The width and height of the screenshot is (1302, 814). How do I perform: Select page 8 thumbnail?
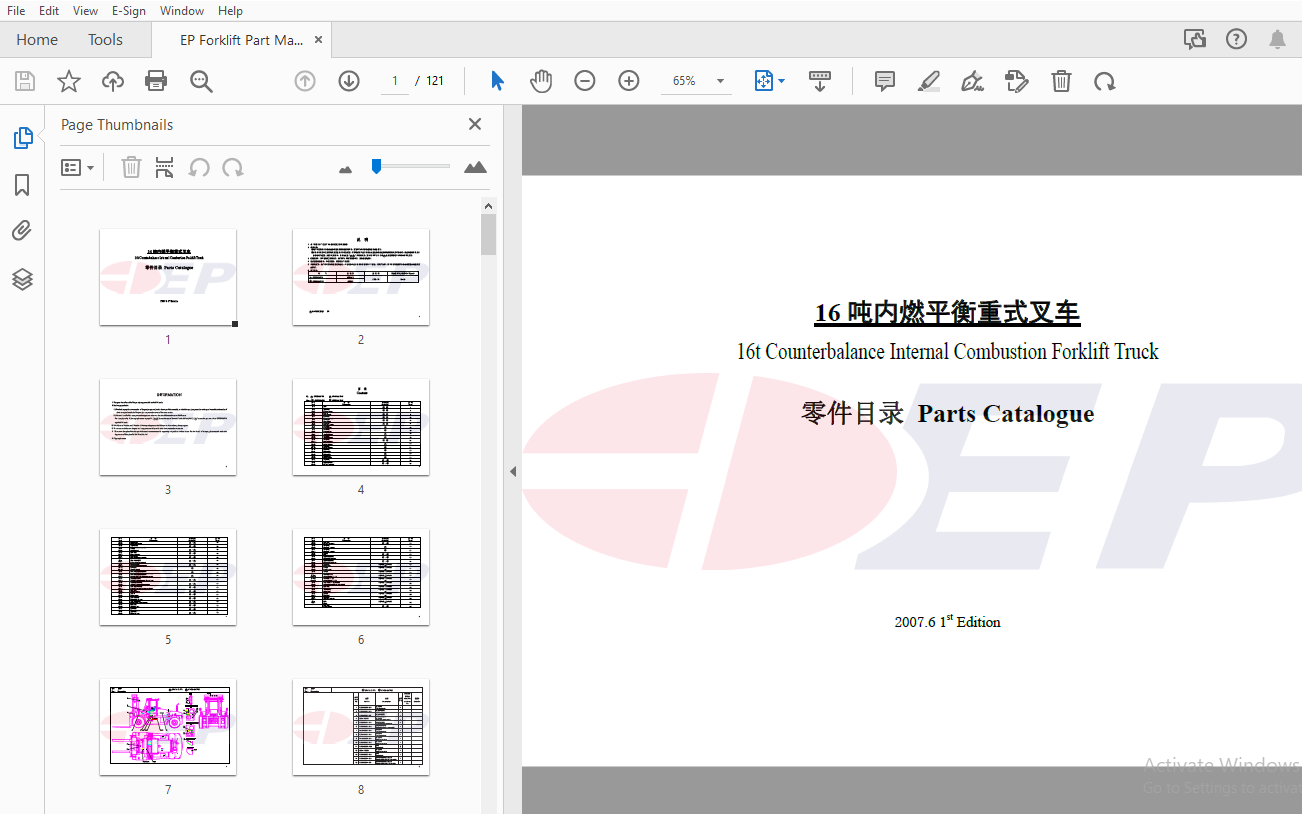361,727
